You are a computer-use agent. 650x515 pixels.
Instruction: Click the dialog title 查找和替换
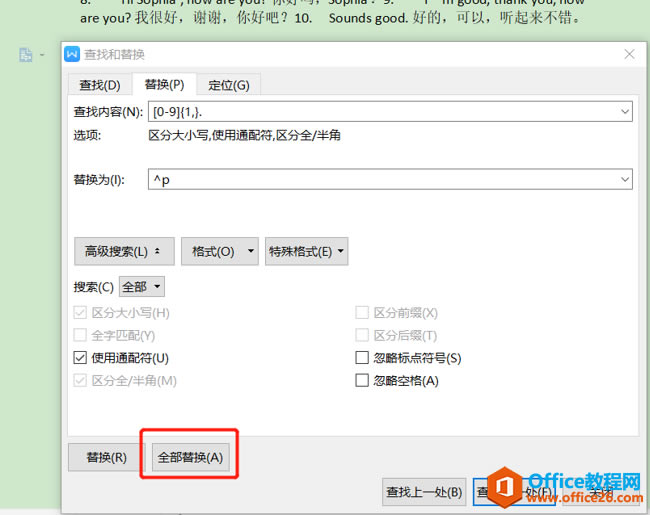tap(114, 54)
